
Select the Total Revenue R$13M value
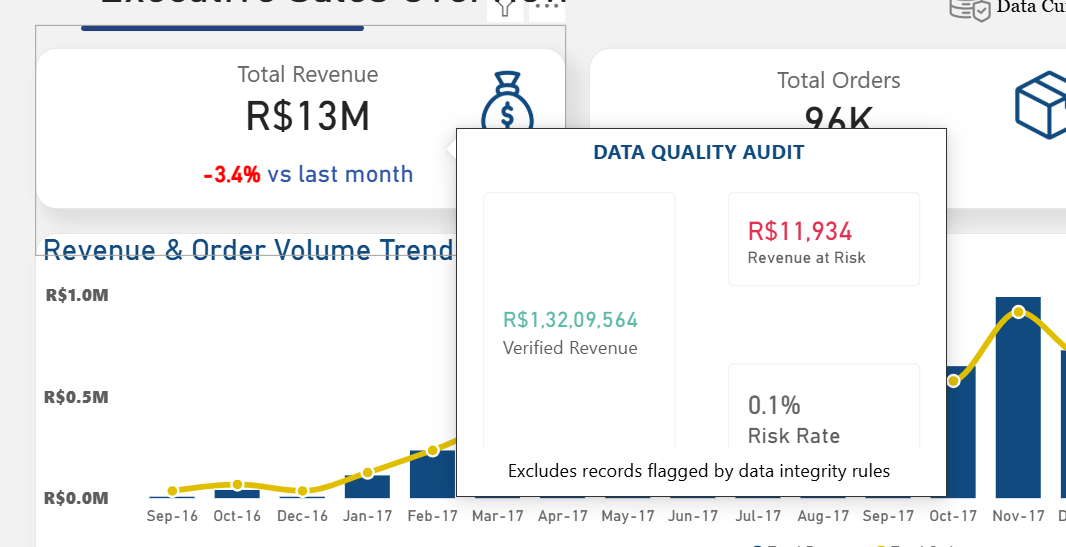coord(308,117)
